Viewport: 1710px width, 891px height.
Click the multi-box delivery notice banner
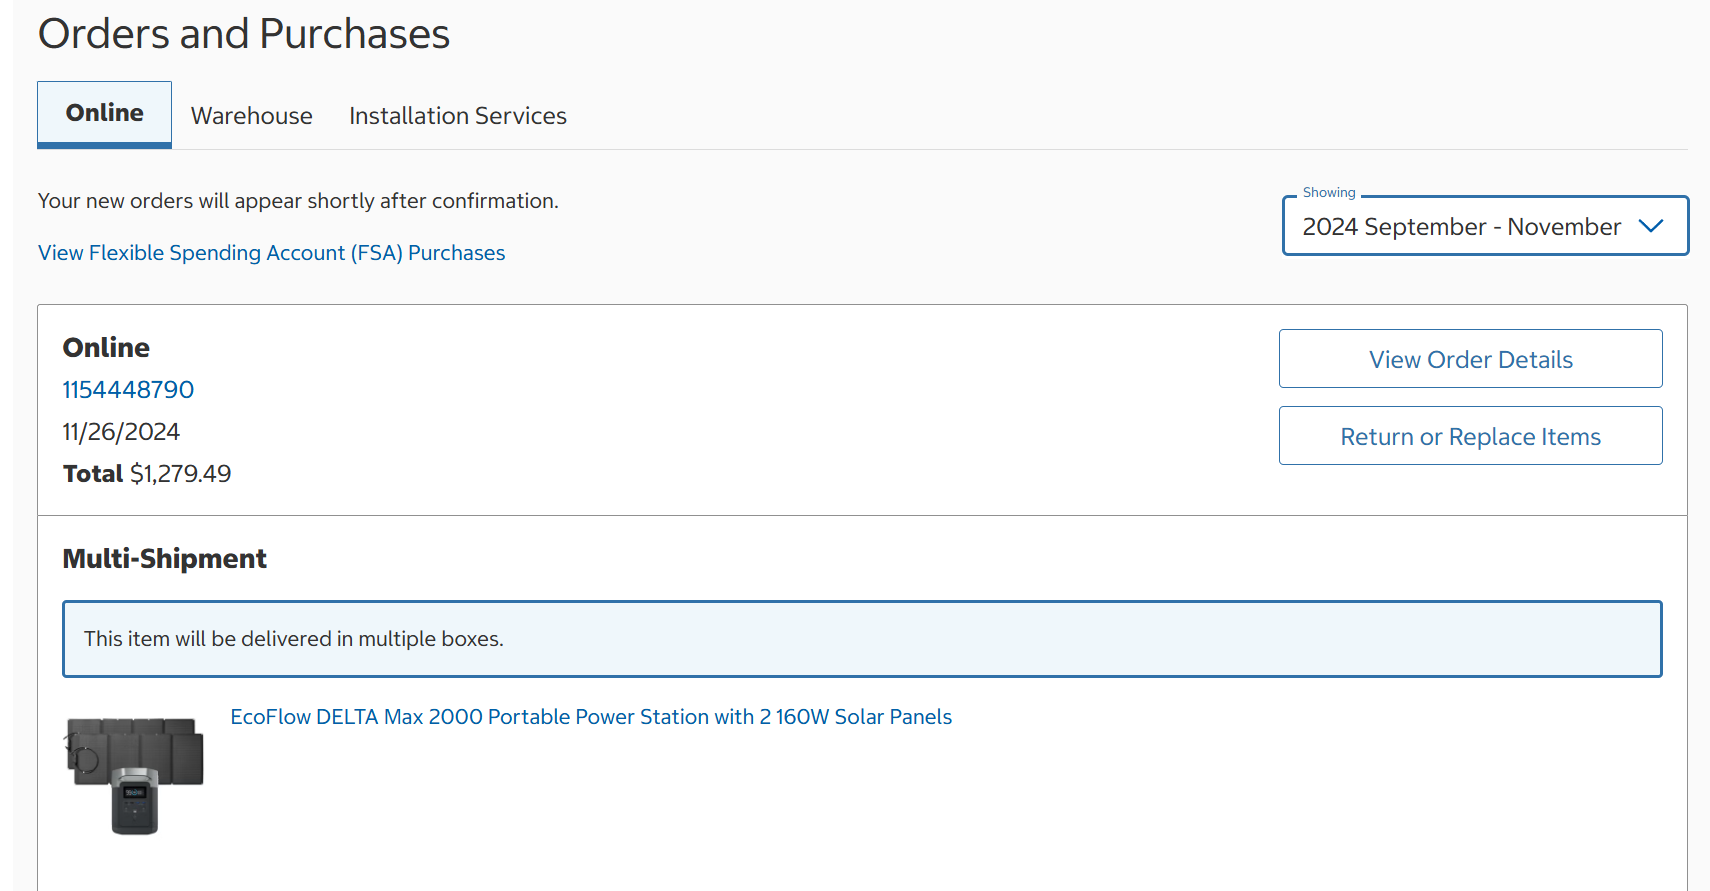coord(862,639)
